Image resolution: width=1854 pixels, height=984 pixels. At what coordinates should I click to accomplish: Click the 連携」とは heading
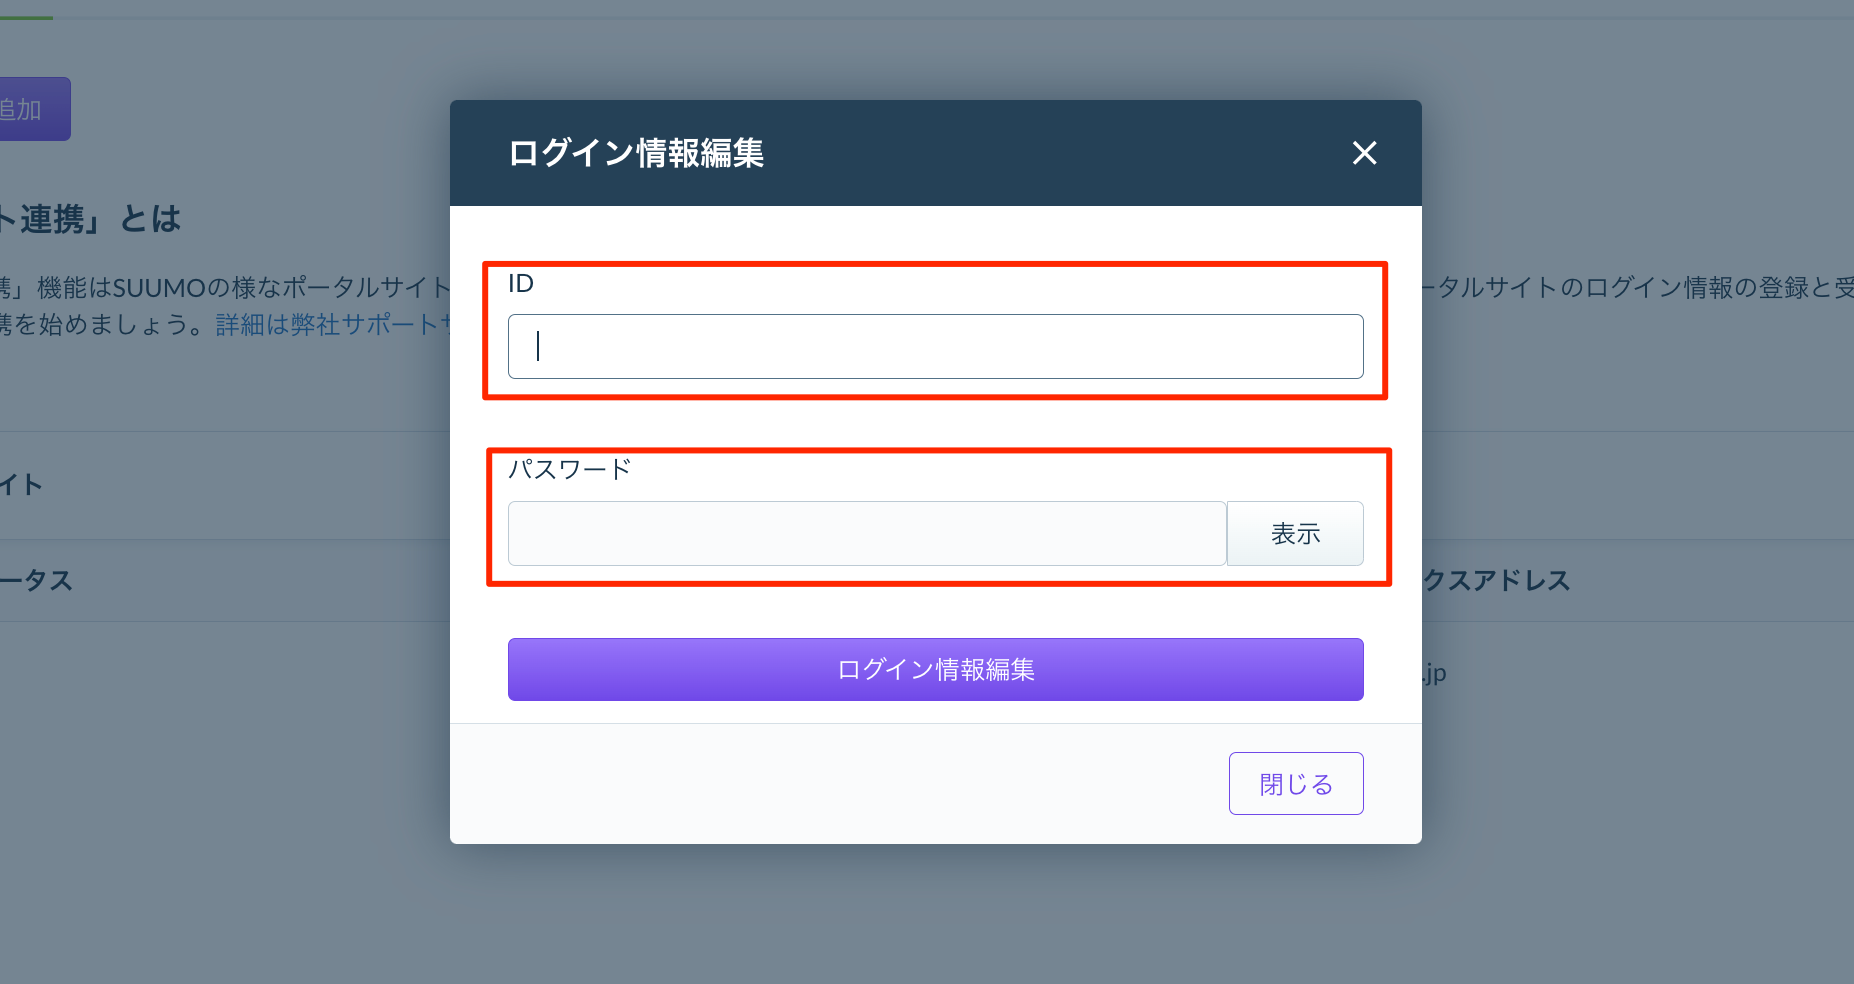91,219
